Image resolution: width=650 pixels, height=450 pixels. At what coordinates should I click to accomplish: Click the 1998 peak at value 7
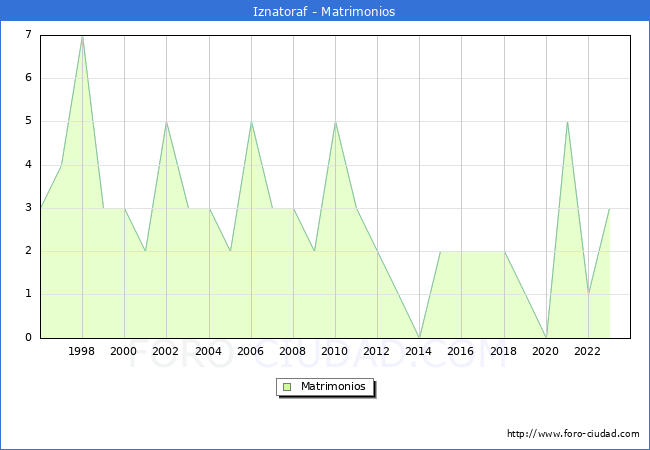point(82,36)
